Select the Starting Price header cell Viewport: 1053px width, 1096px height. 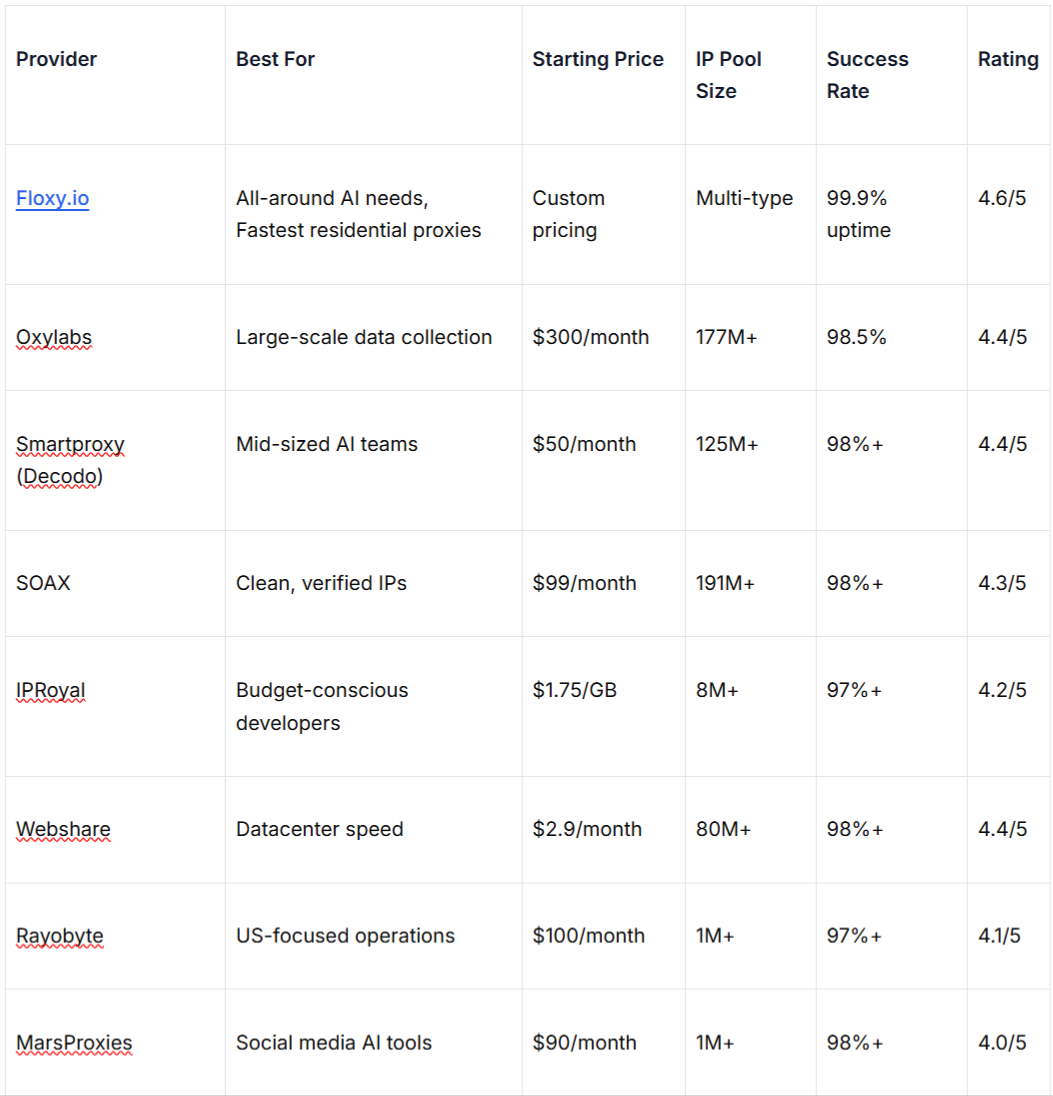coord(597,60)
